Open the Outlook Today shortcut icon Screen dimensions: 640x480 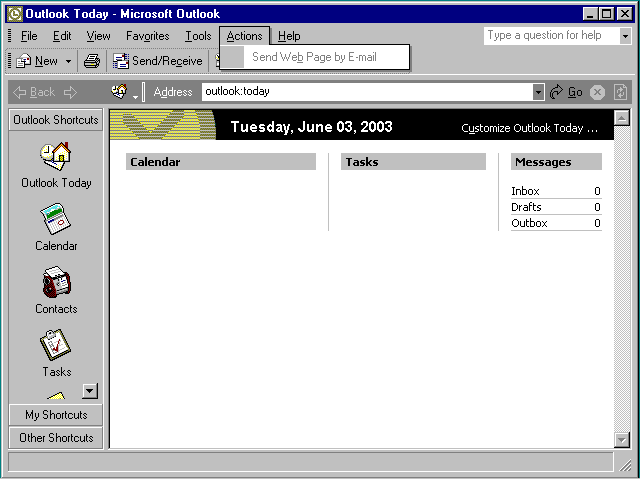coord(56,156)
